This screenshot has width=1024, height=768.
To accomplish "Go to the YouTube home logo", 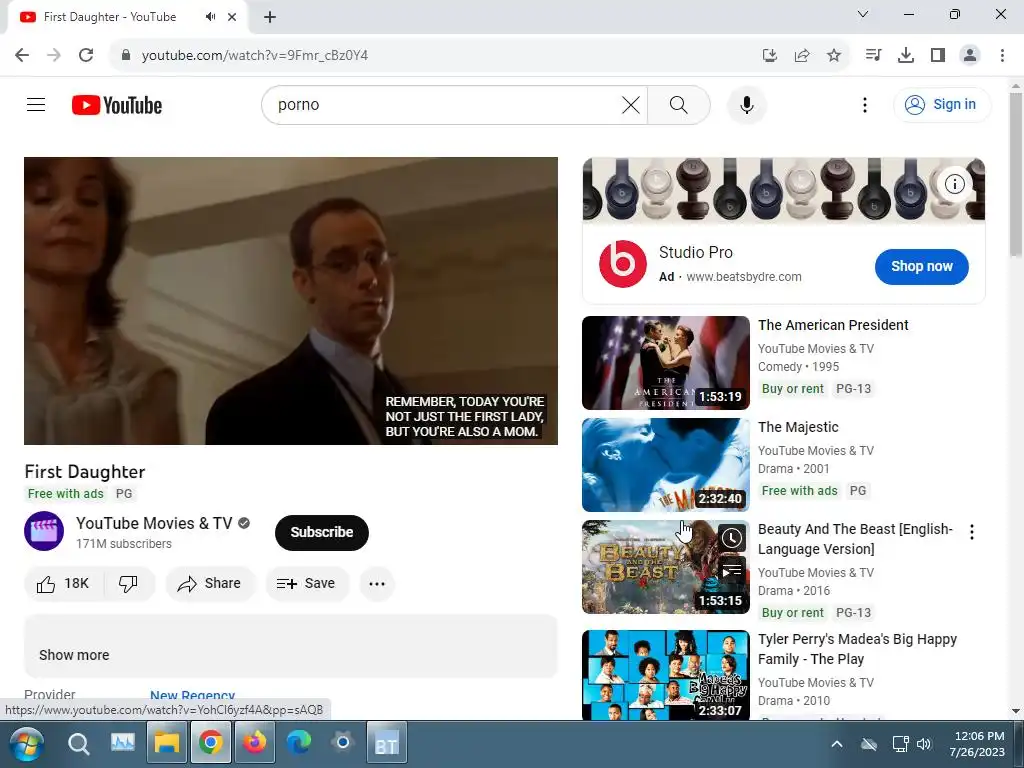I will pos(117,105).
